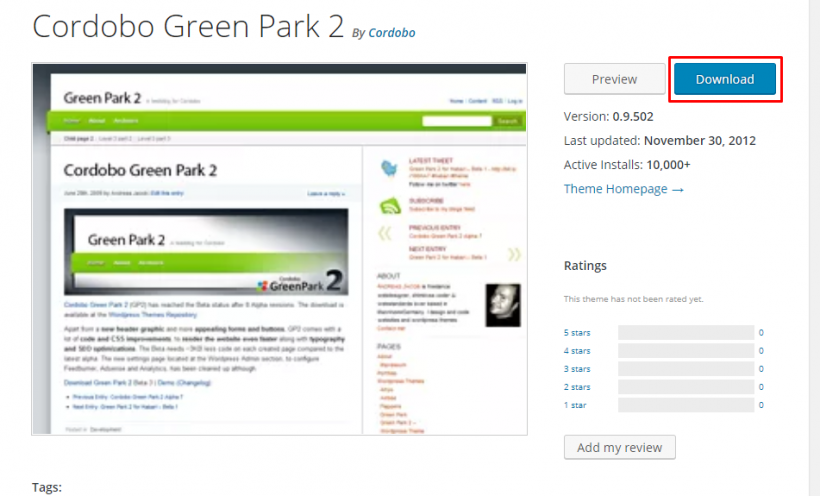The height and width of the screenshot is (496, 820).
Task: Click the Twitter bird icon in screenshot sidebar
Action: (x=389, y=168)
